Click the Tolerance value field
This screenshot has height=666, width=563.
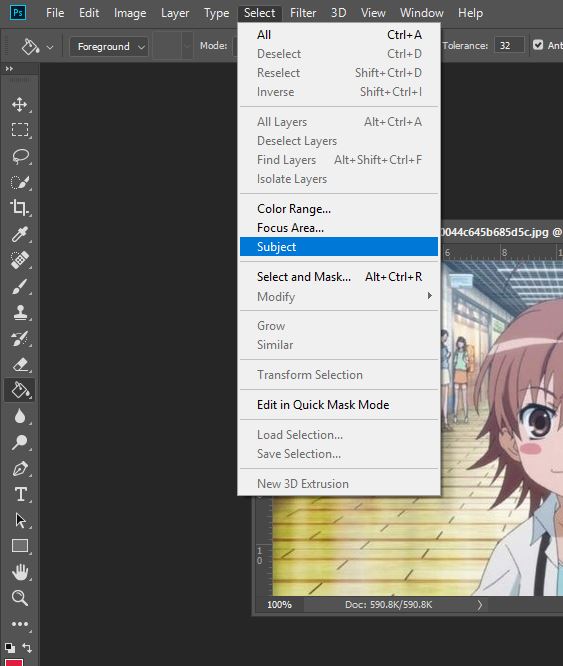[x=510, y=45]
